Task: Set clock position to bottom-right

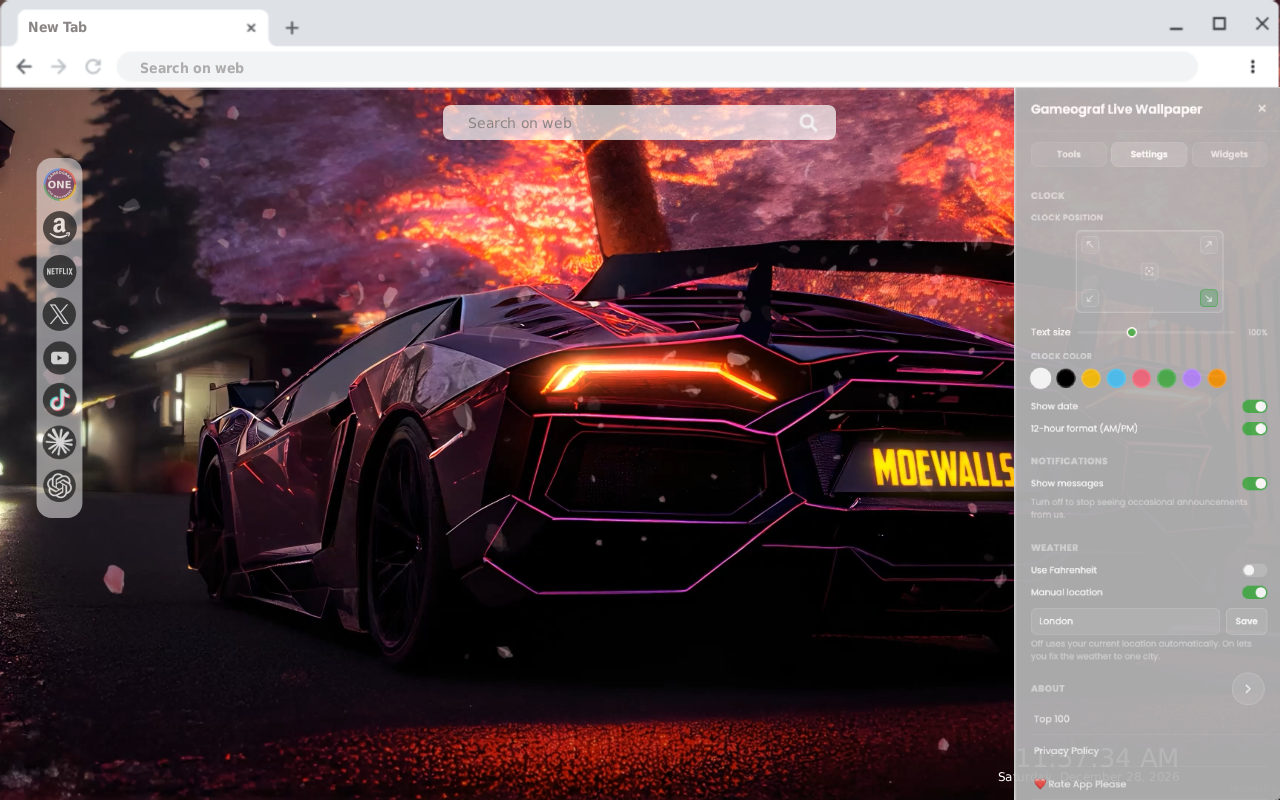Action: click(x=1209, y=298)
